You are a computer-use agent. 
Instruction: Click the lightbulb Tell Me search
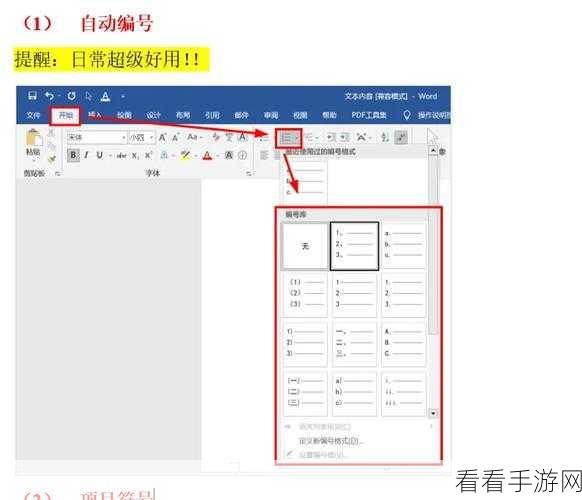tap(406, 115)
